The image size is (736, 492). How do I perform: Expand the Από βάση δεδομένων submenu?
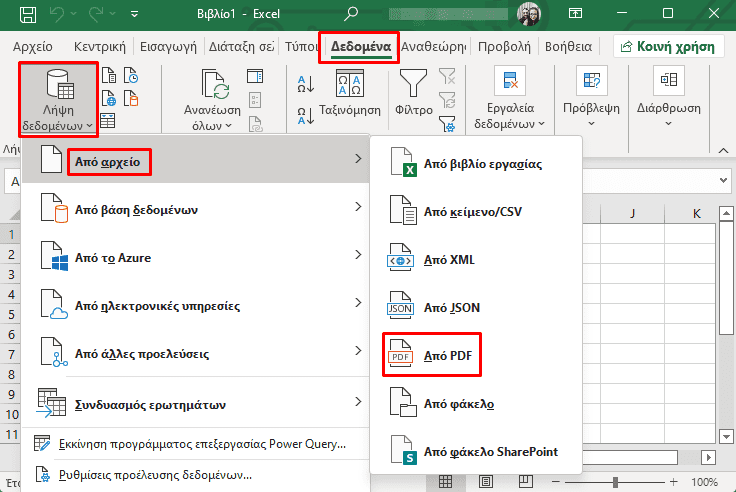[196, 209]
